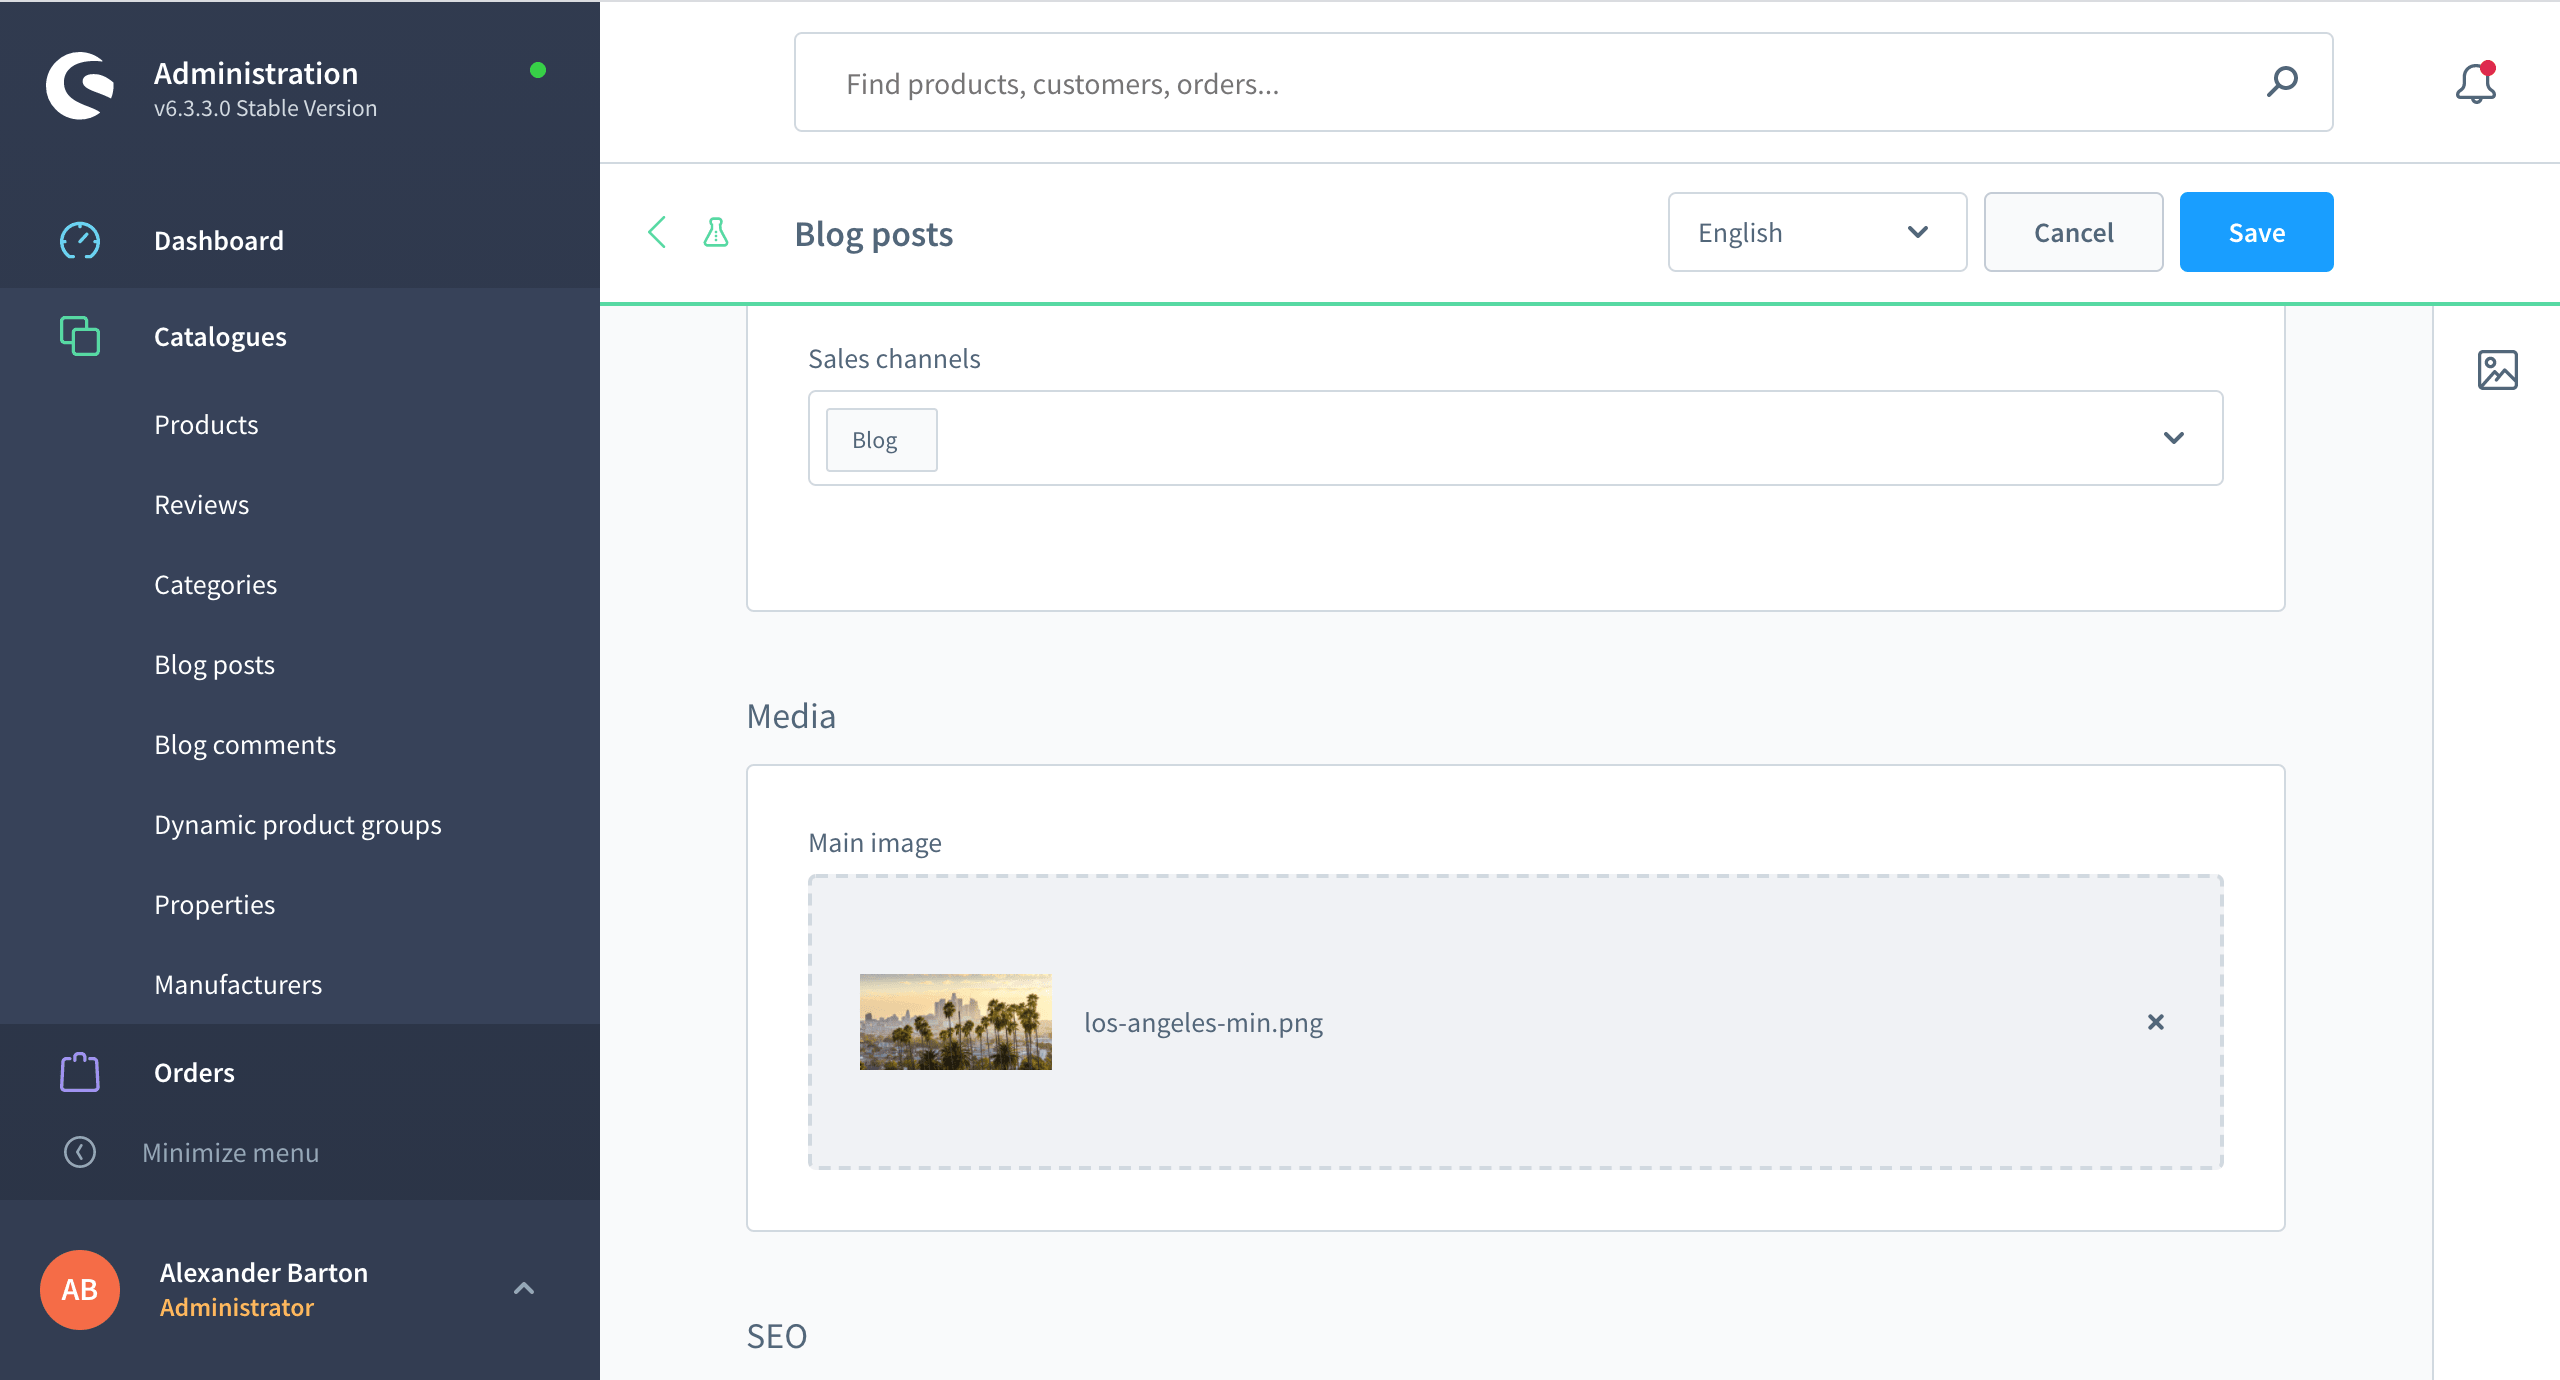Navigate to the Products menu item
Screen dimensions: 2560x1380
[206, 425]
